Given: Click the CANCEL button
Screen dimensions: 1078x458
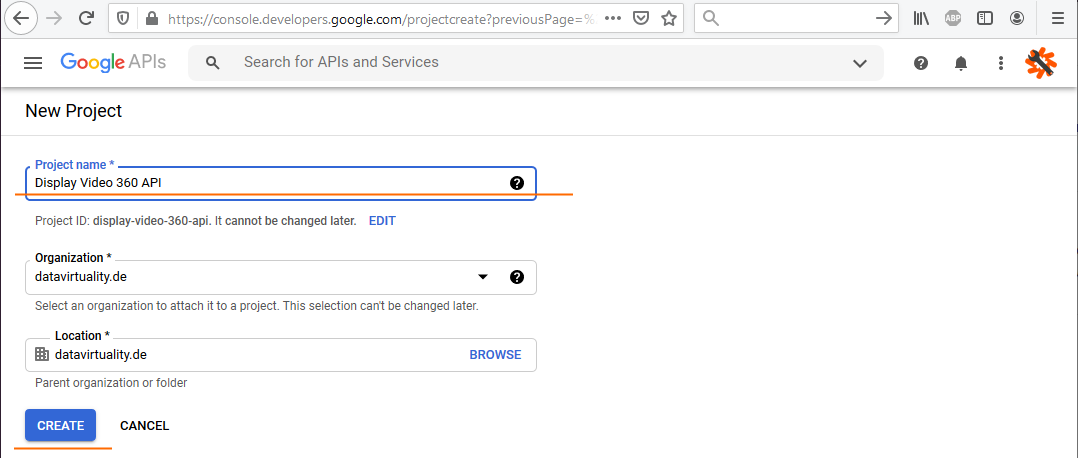Looking at the screenshot, I should click(144, 425).
